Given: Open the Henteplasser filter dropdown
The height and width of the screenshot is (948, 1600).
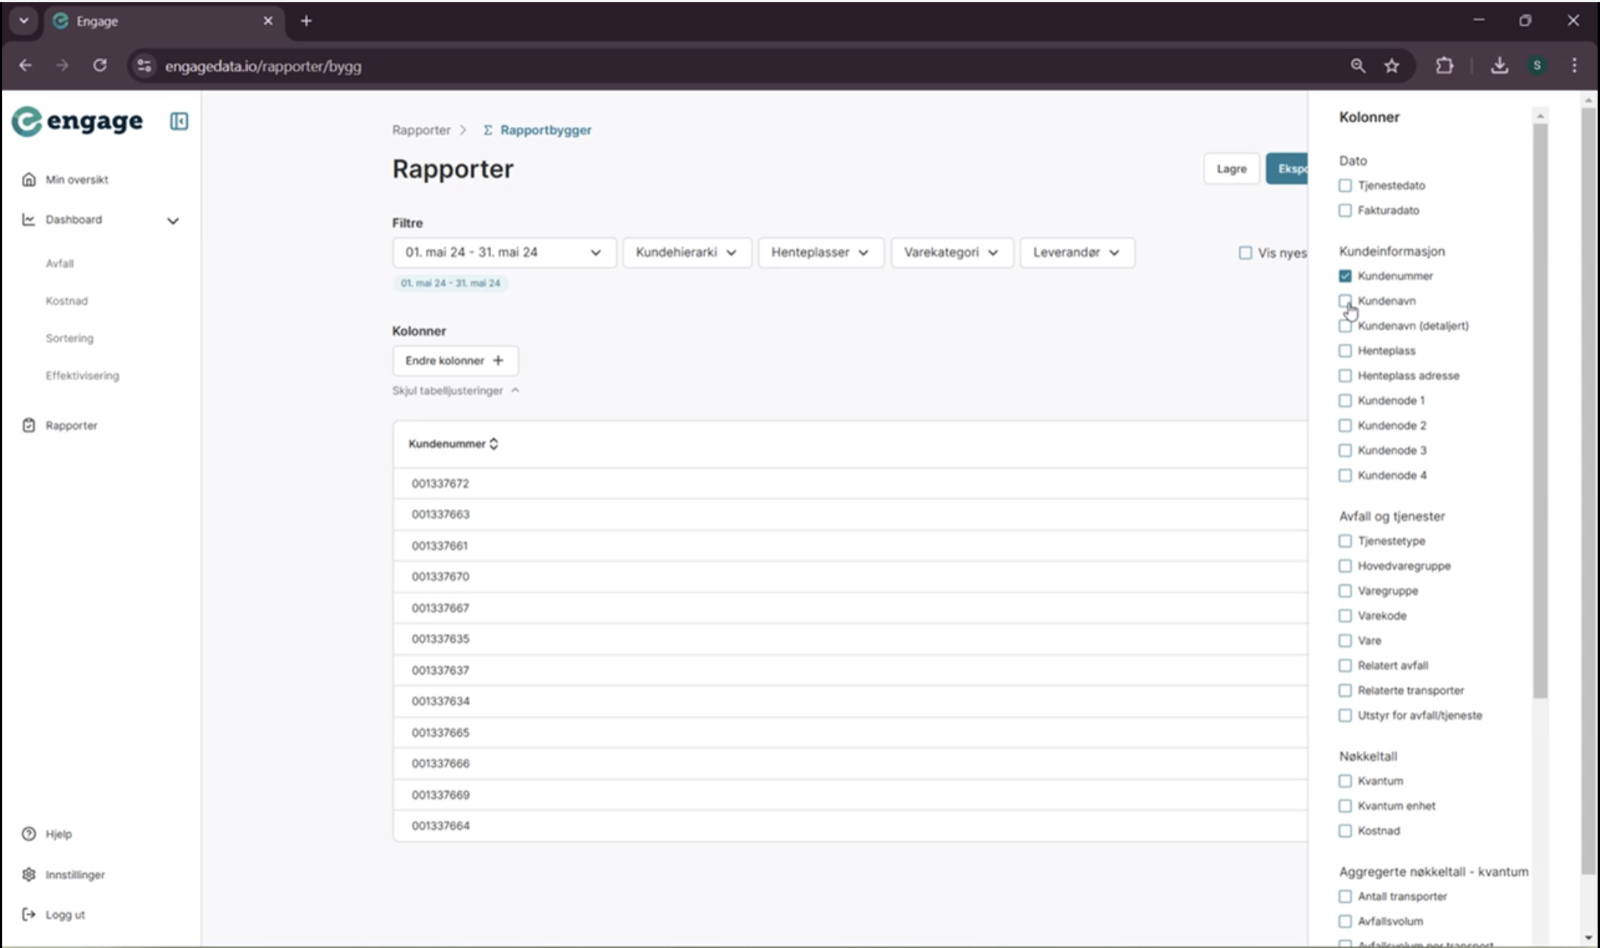Looking at the screenshot, I should coord(820,253).
